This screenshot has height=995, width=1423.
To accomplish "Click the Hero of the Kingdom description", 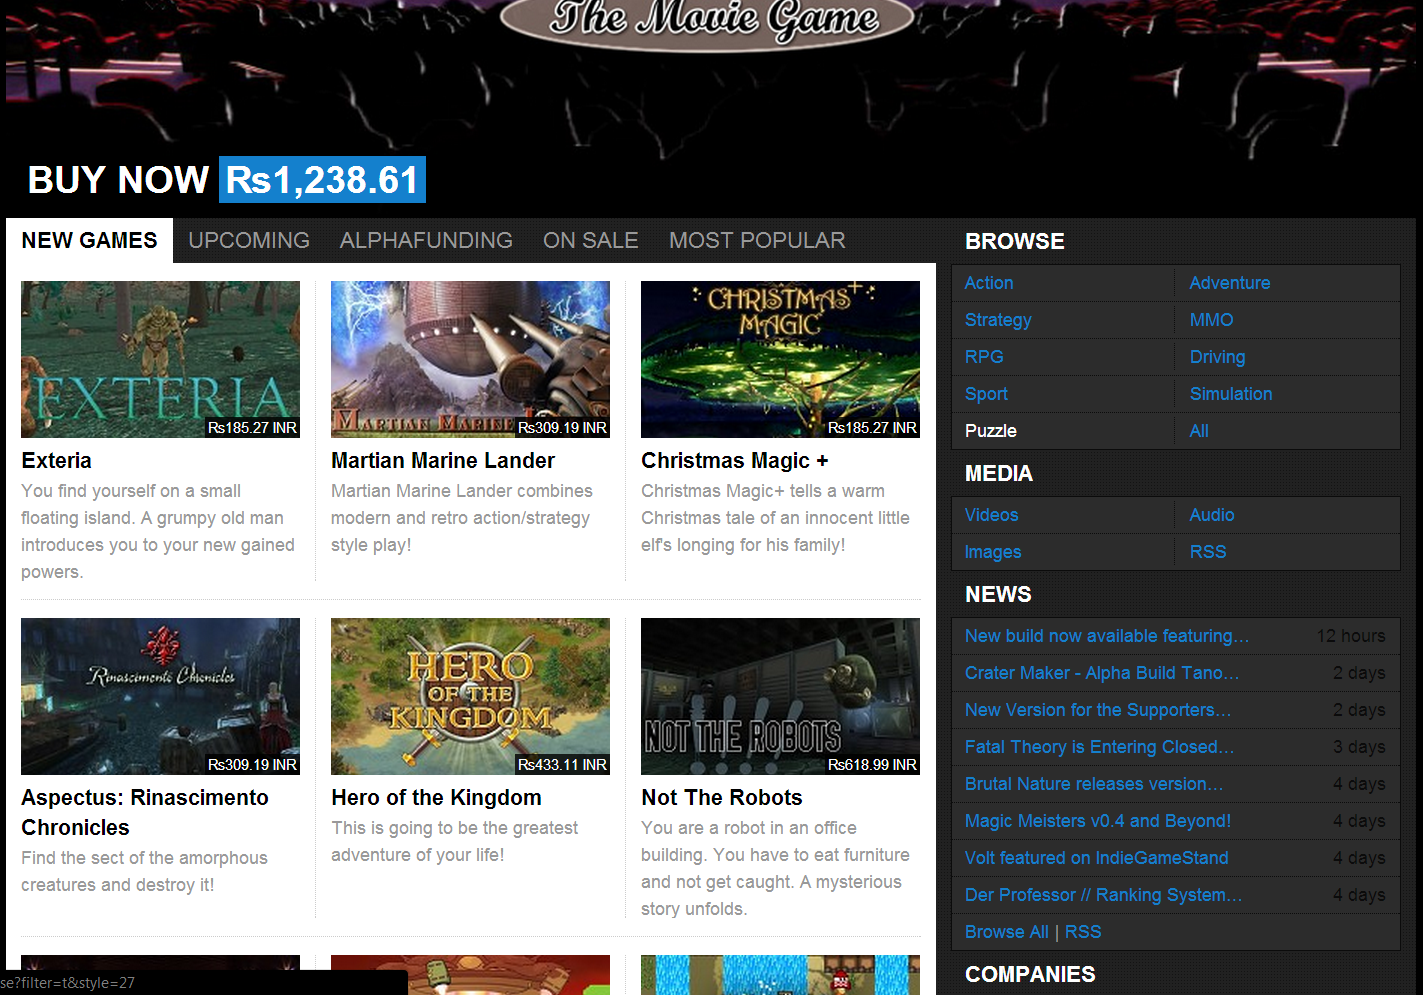I will pos(455,842).
